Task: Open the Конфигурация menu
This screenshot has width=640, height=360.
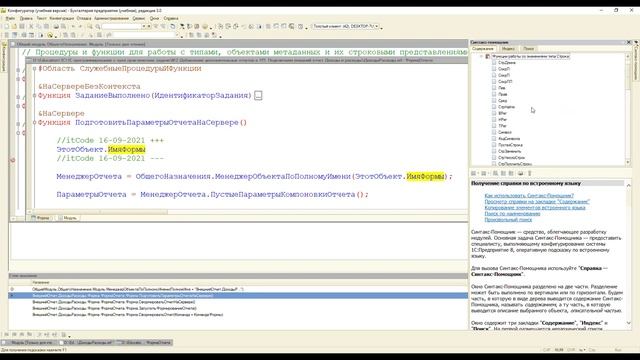Action: click(62, 18)
